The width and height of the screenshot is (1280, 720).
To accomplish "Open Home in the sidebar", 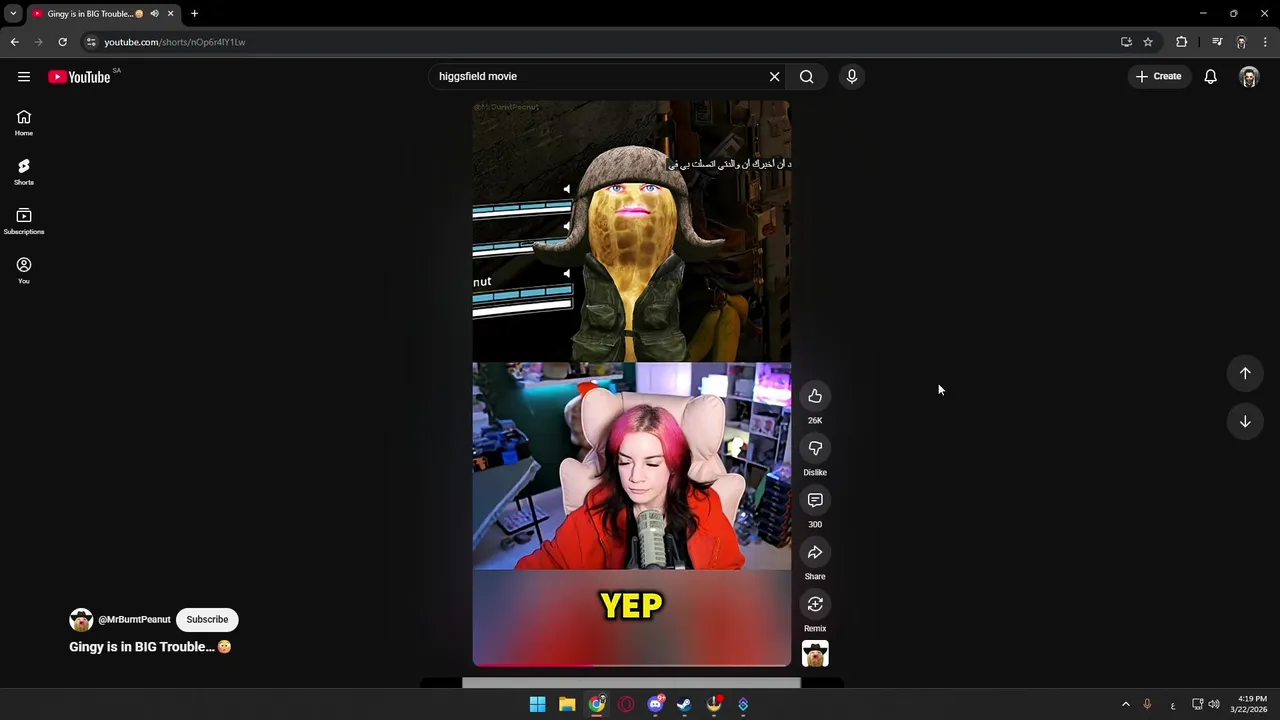I will tap(24, 123).
